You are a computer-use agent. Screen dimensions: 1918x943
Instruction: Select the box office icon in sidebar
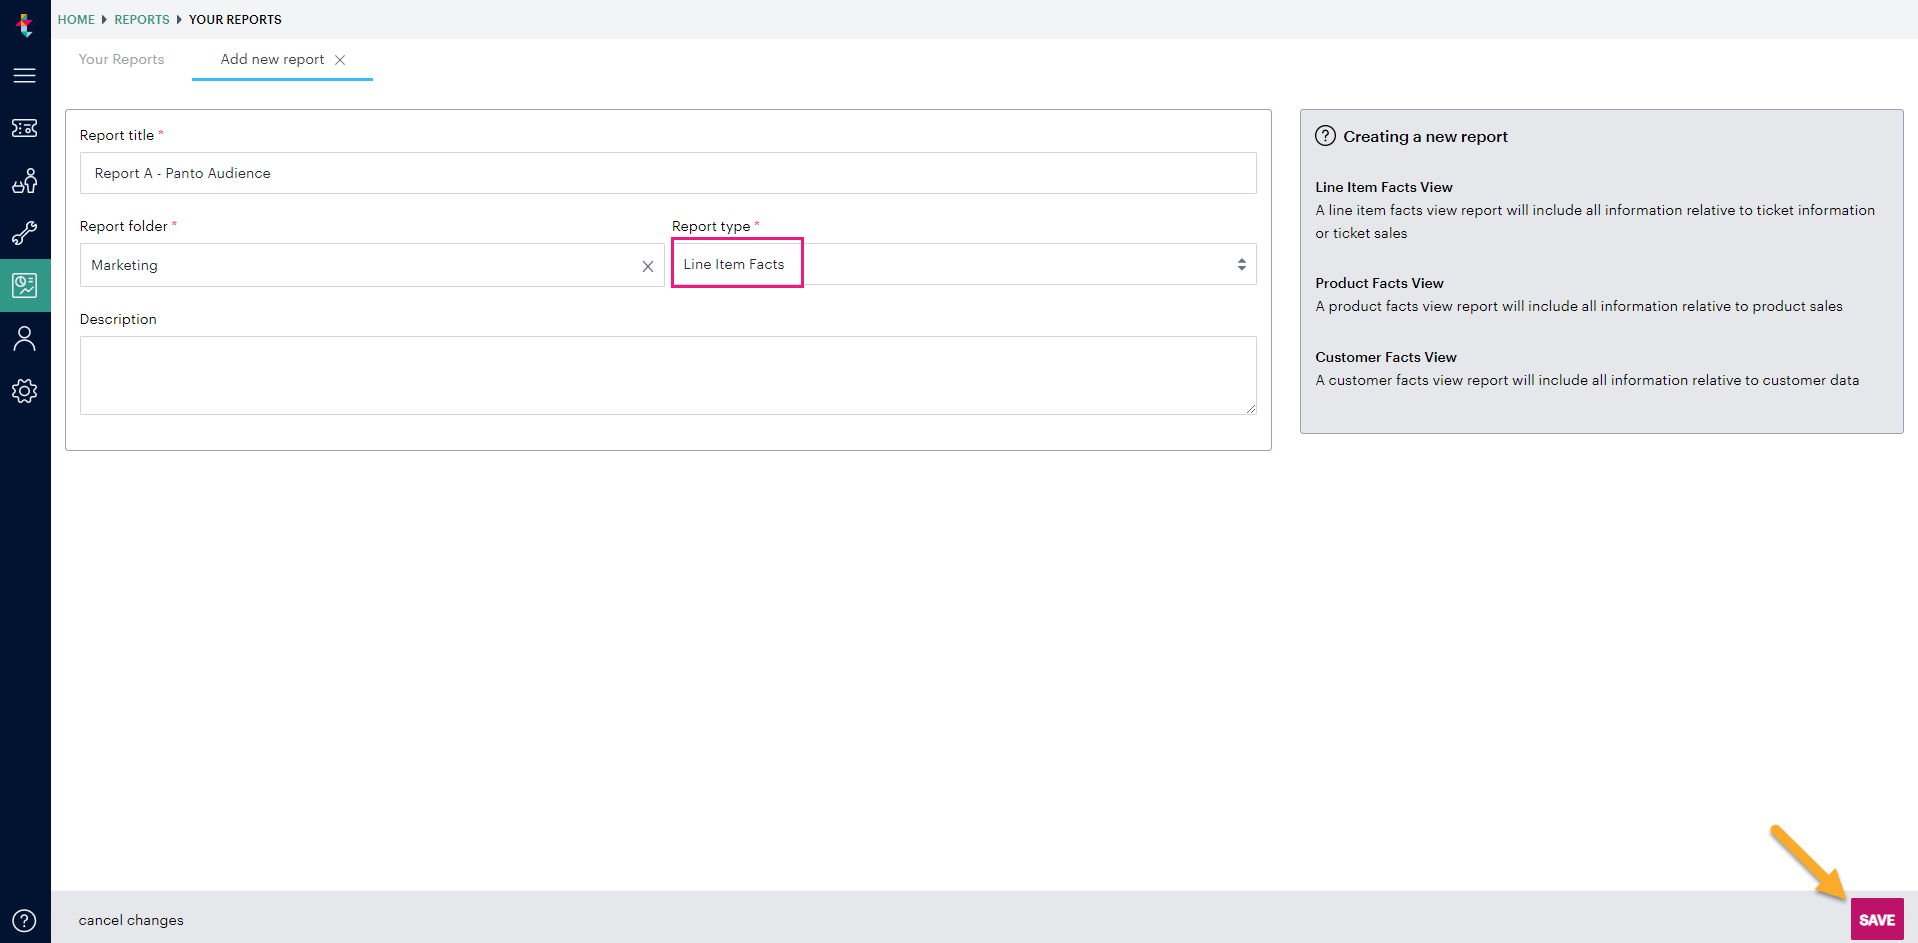pos(25,181)
